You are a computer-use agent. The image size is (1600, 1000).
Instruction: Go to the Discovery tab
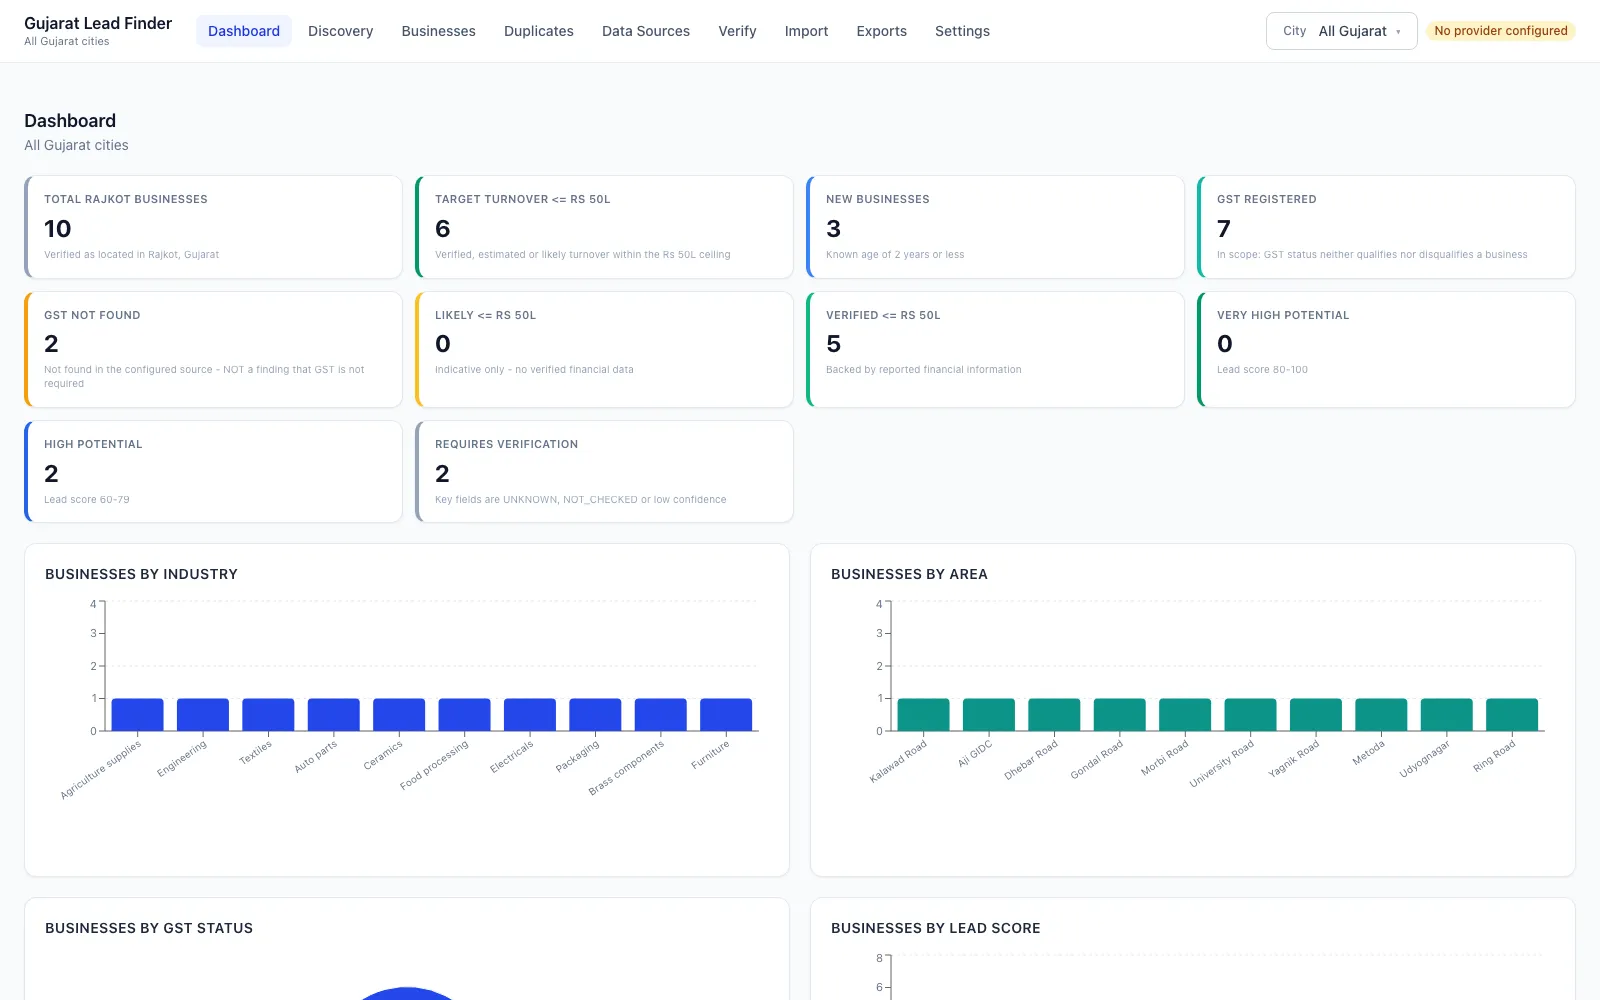[x=340, y=31]
